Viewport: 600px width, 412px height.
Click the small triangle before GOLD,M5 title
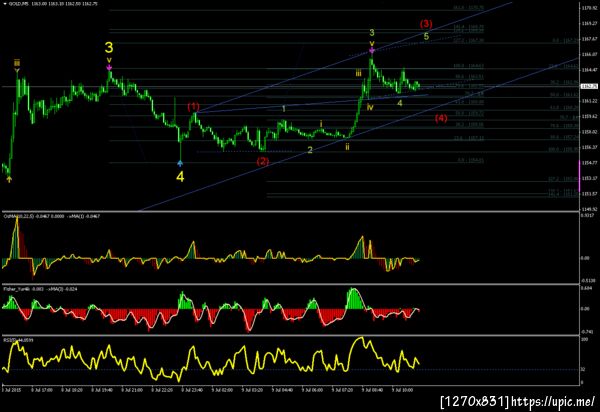5,3
